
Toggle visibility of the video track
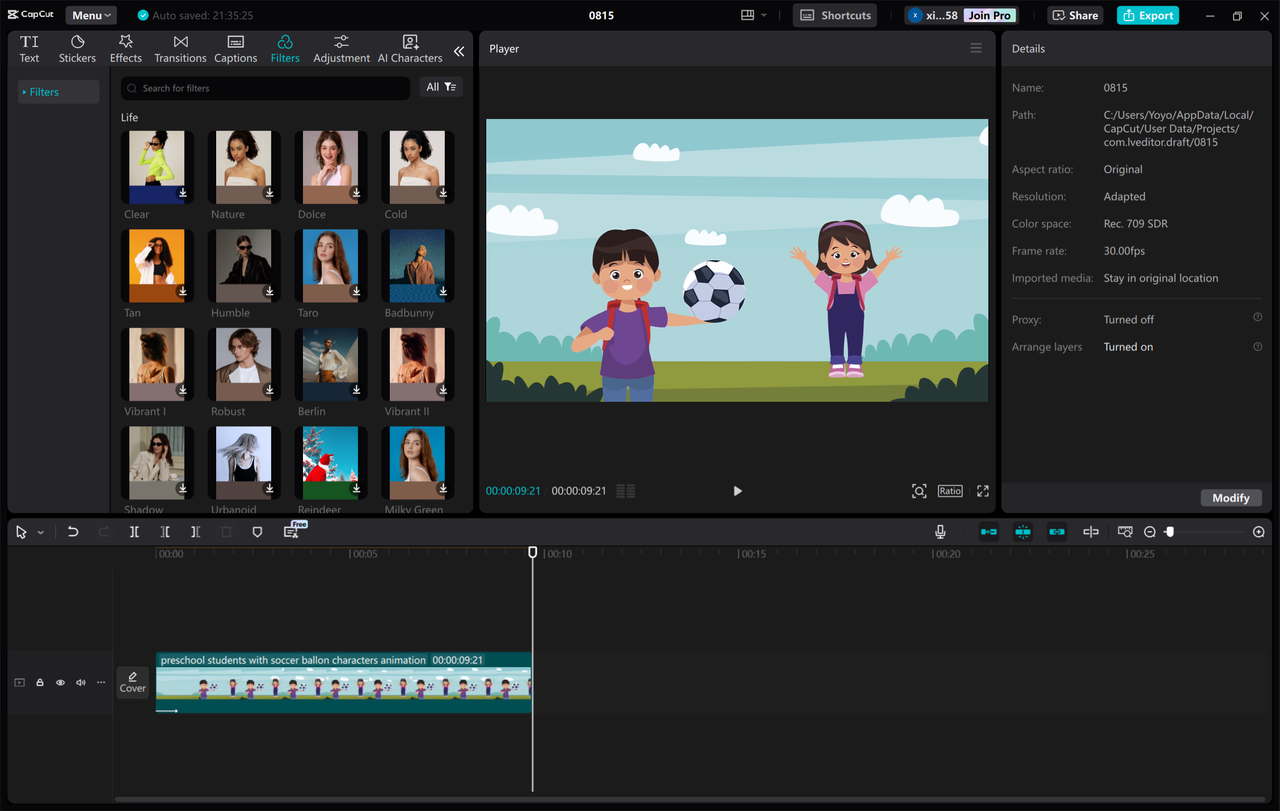(60, 682)
